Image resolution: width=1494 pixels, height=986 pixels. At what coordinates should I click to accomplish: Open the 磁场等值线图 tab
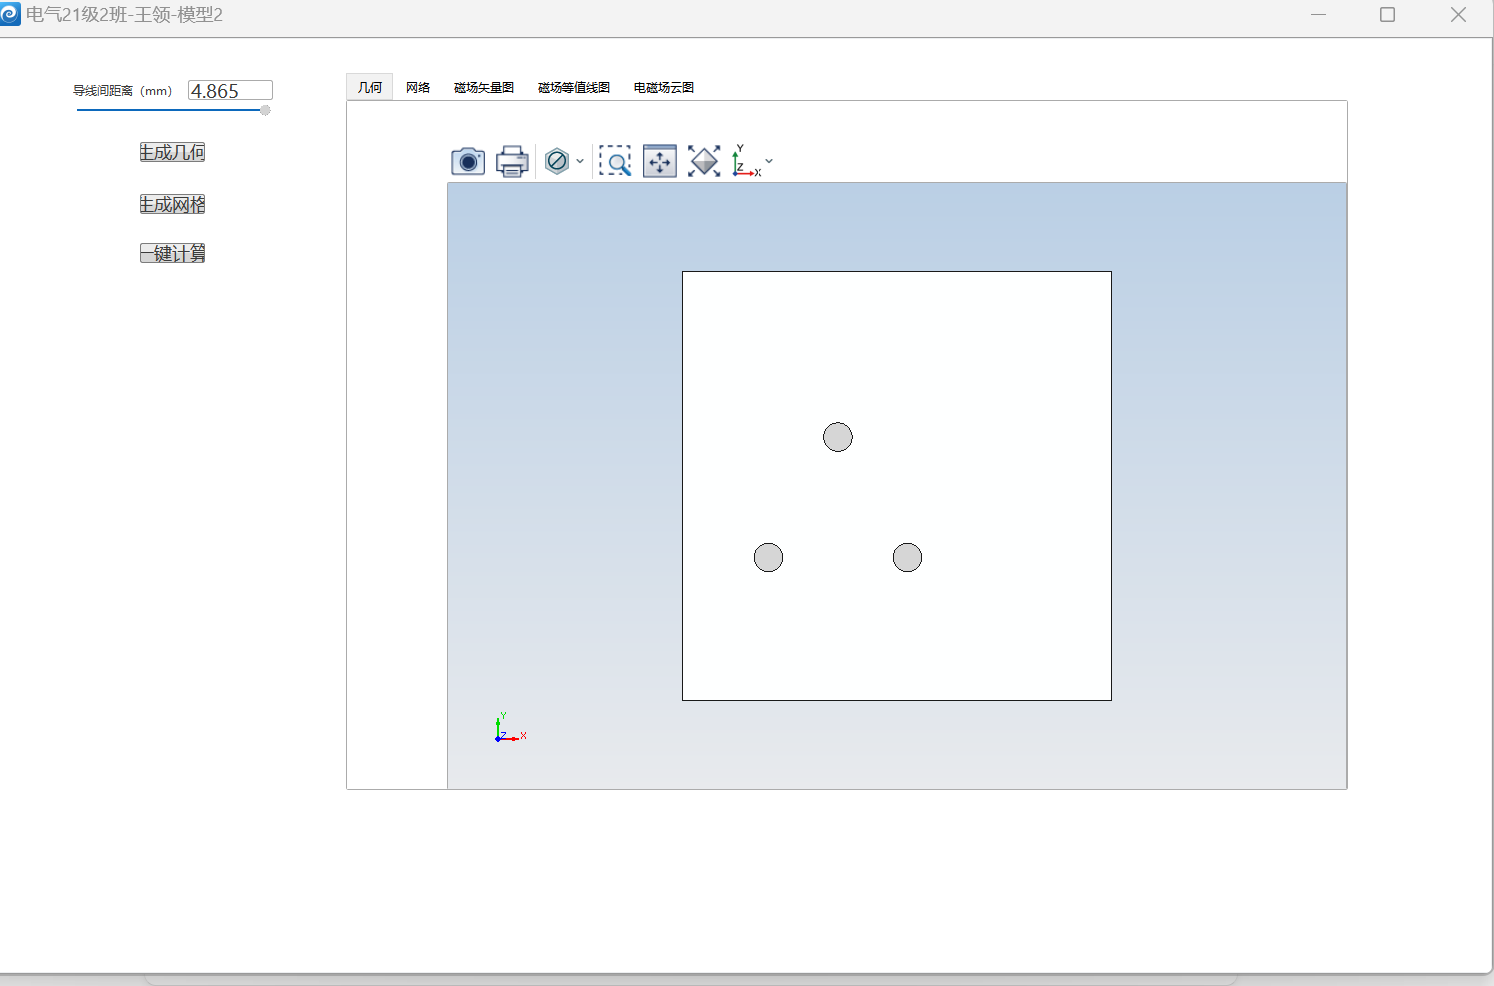pyautogui.click(x=574, y=87)
